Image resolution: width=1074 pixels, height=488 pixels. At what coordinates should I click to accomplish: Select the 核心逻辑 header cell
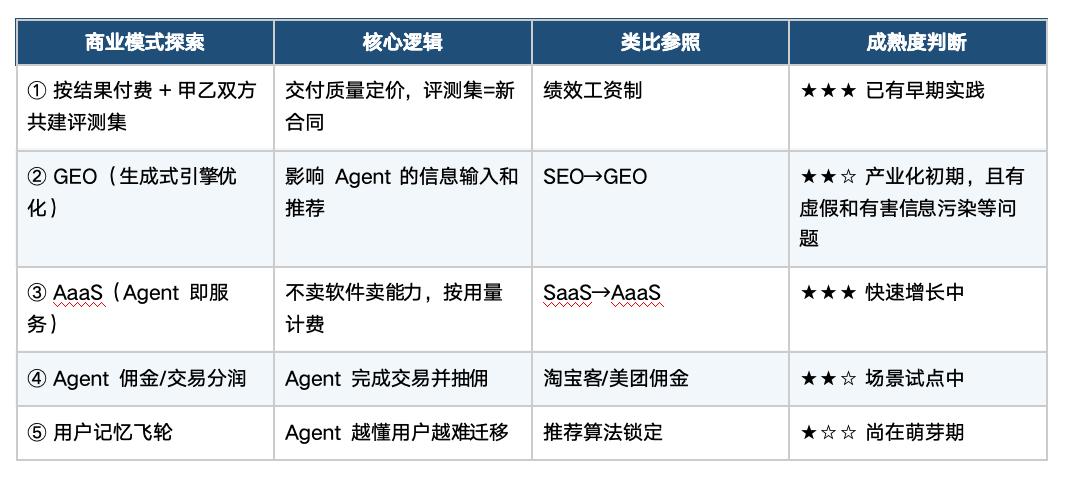[x=402, y=42]
